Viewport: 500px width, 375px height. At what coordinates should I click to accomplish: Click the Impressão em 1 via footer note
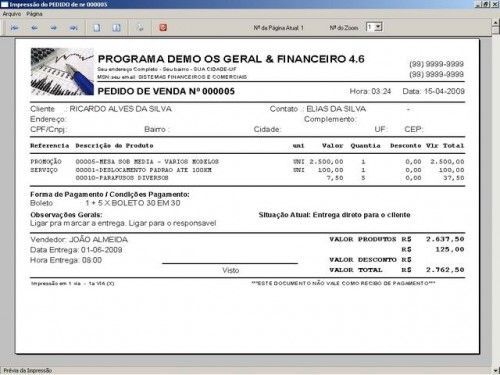[x=73, y=284]
